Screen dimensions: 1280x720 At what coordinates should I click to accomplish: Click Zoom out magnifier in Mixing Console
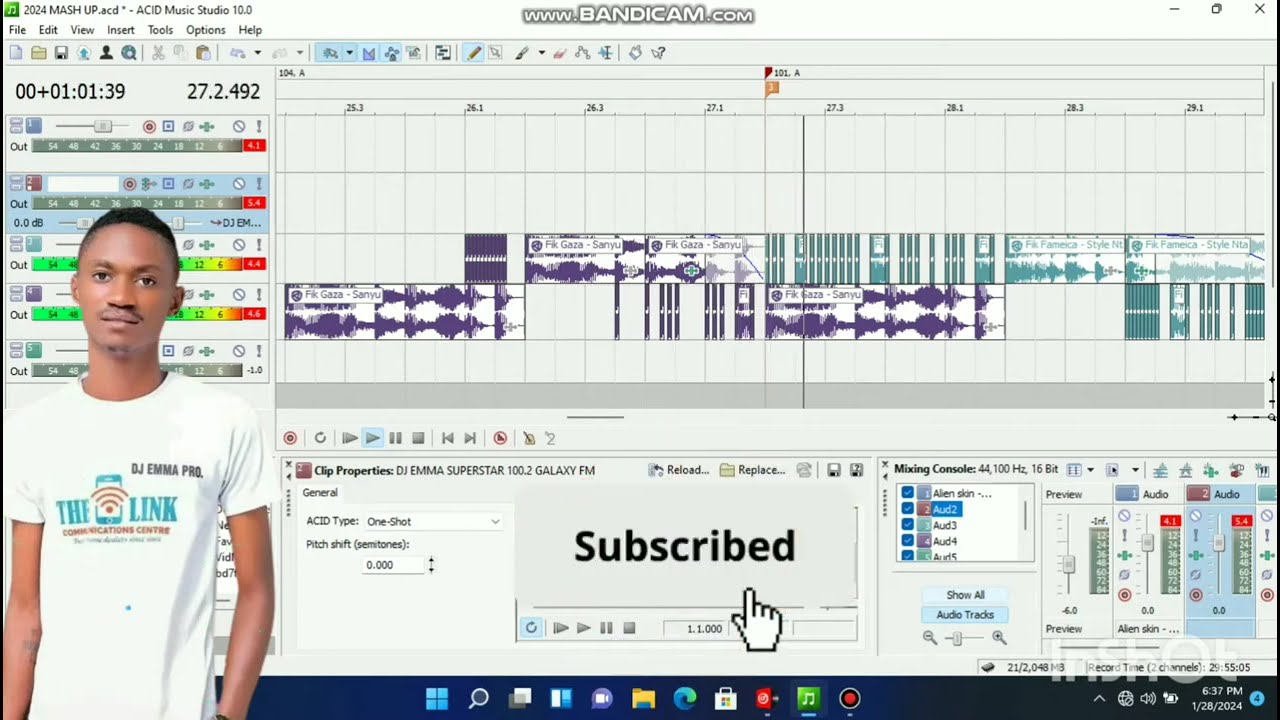(929, 637)
